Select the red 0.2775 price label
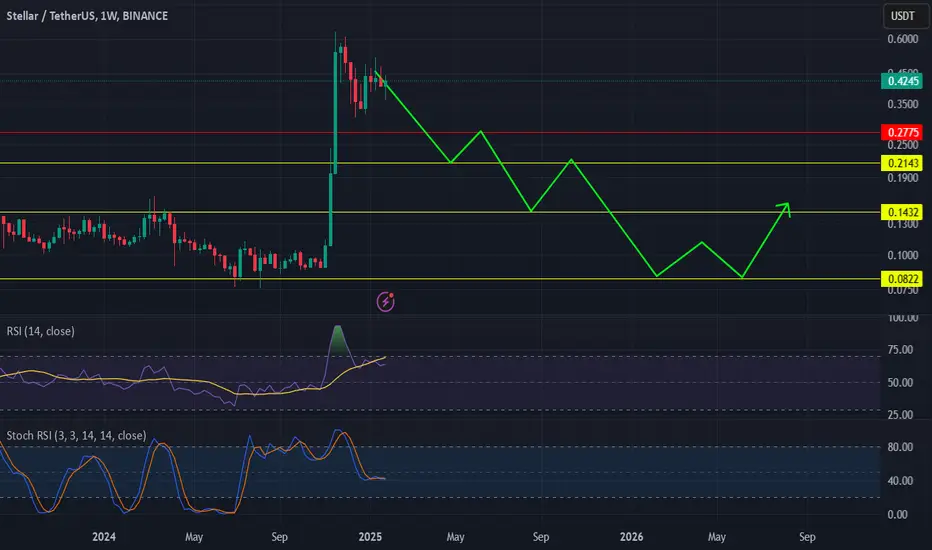This screenshot has height=550, width=932. [902, 132]
